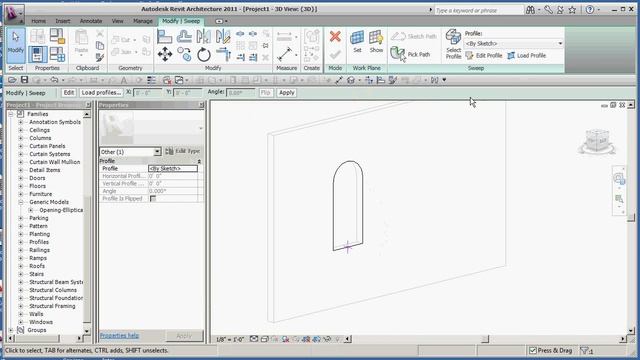Click the keyword search input field
Image resolution: width=640 pixels, height=360 pixels.
(x=479, y=10)
